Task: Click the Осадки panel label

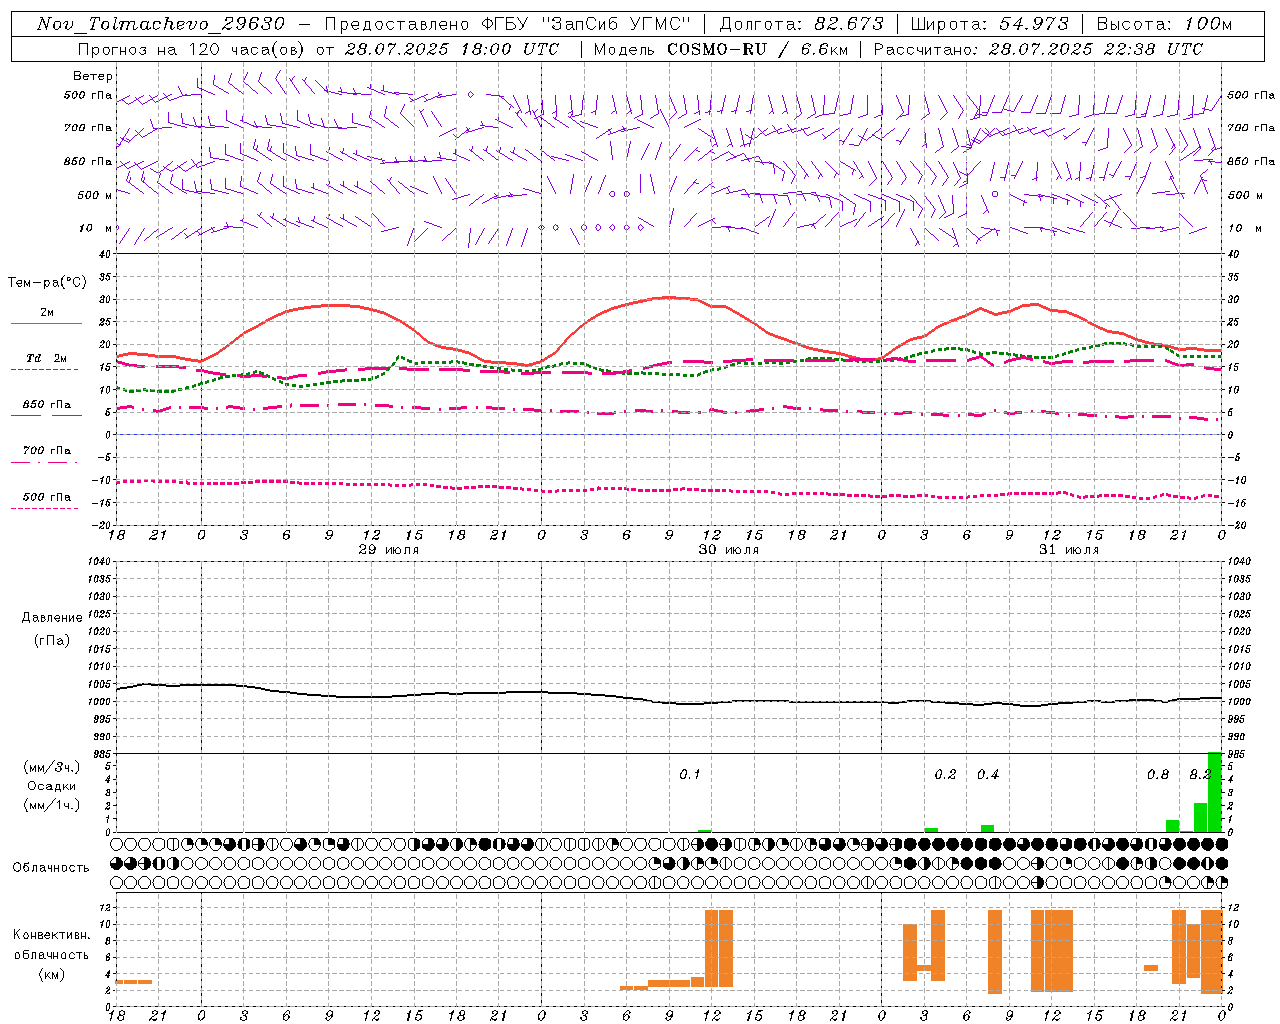Action: (52, 786)
